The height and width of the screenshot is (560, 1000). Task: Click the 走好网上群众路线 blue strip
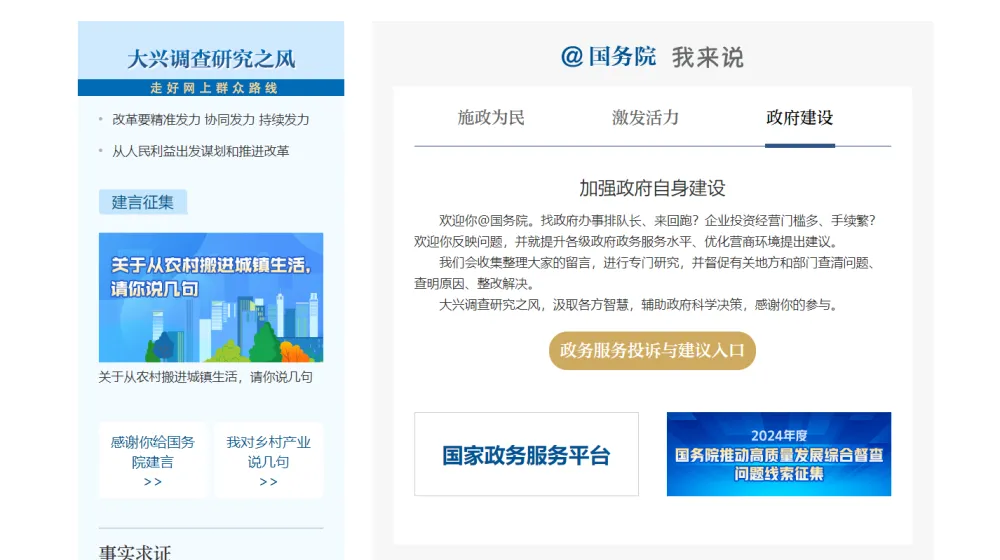point(211,88)
